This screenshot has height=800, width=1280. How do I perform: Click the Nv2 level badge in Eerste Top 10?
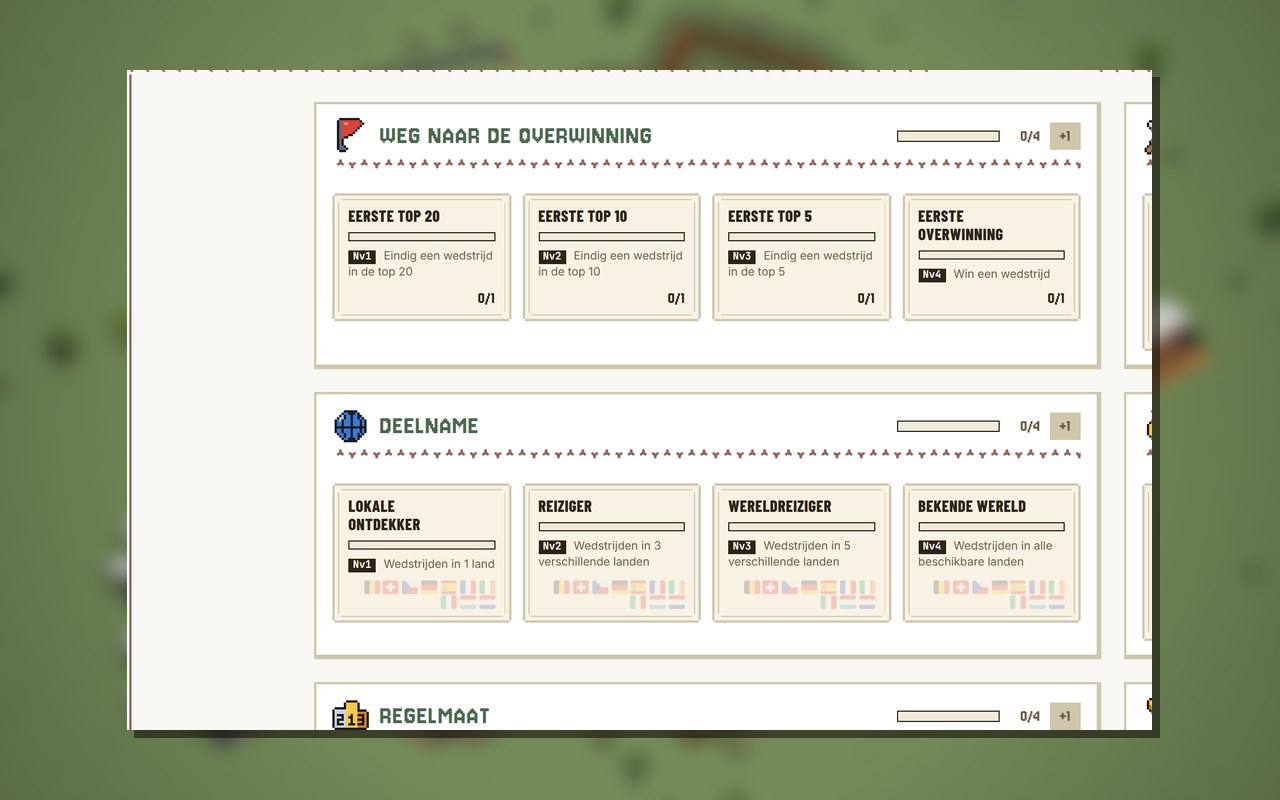[x=552, y=257]
